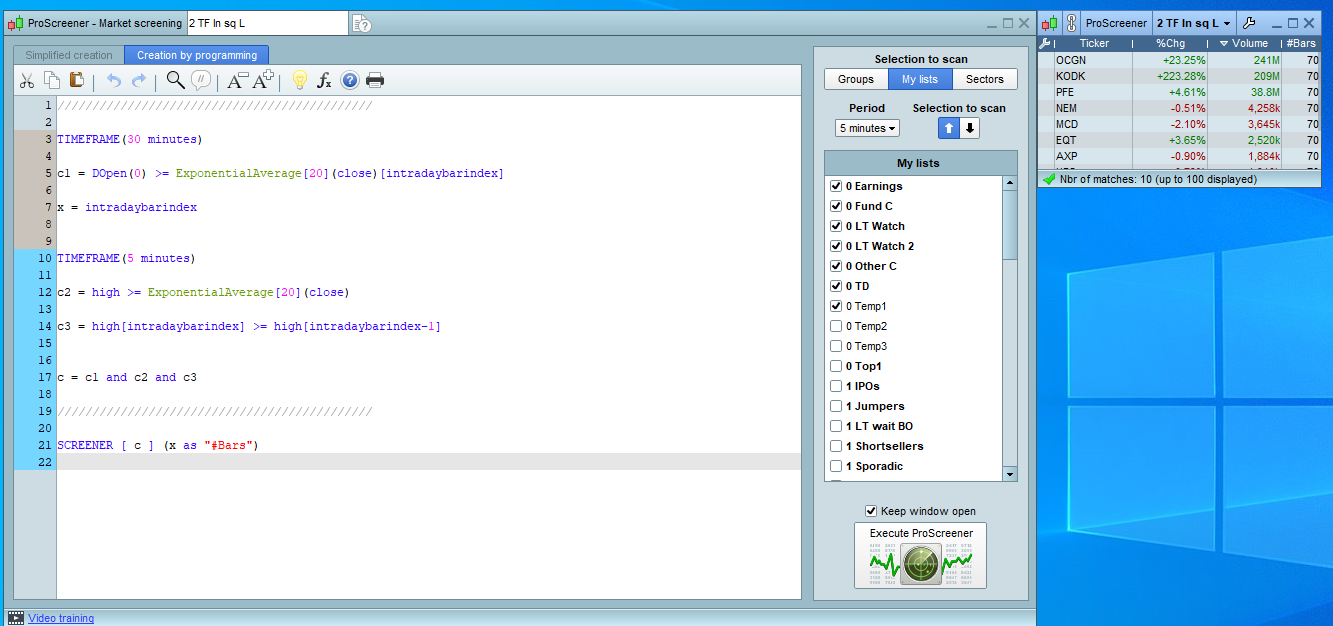
Task: Click wrench icon in results column header
Action: 1046,44
